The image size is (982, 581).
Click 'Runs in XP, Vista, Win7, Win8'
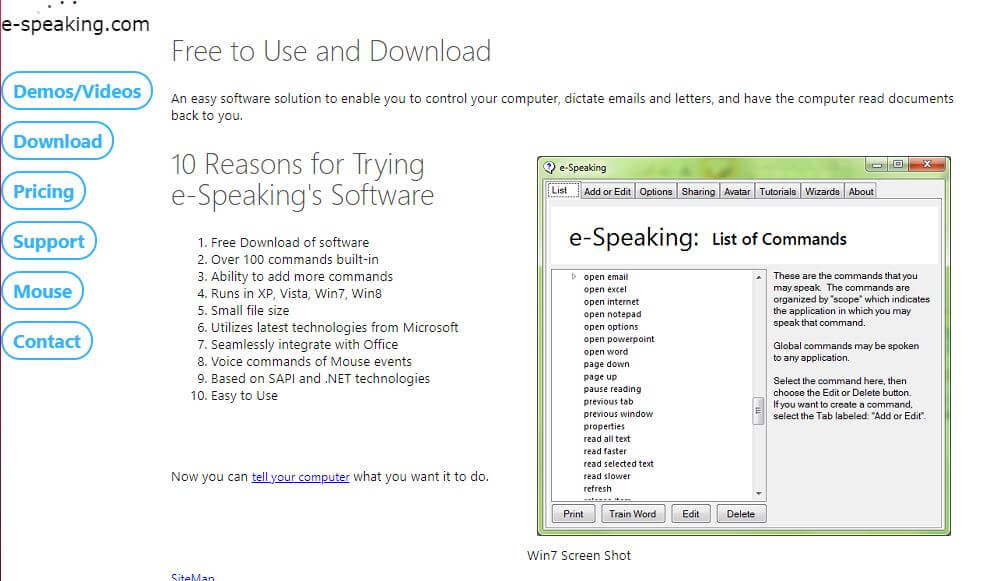tap(296, 293)
